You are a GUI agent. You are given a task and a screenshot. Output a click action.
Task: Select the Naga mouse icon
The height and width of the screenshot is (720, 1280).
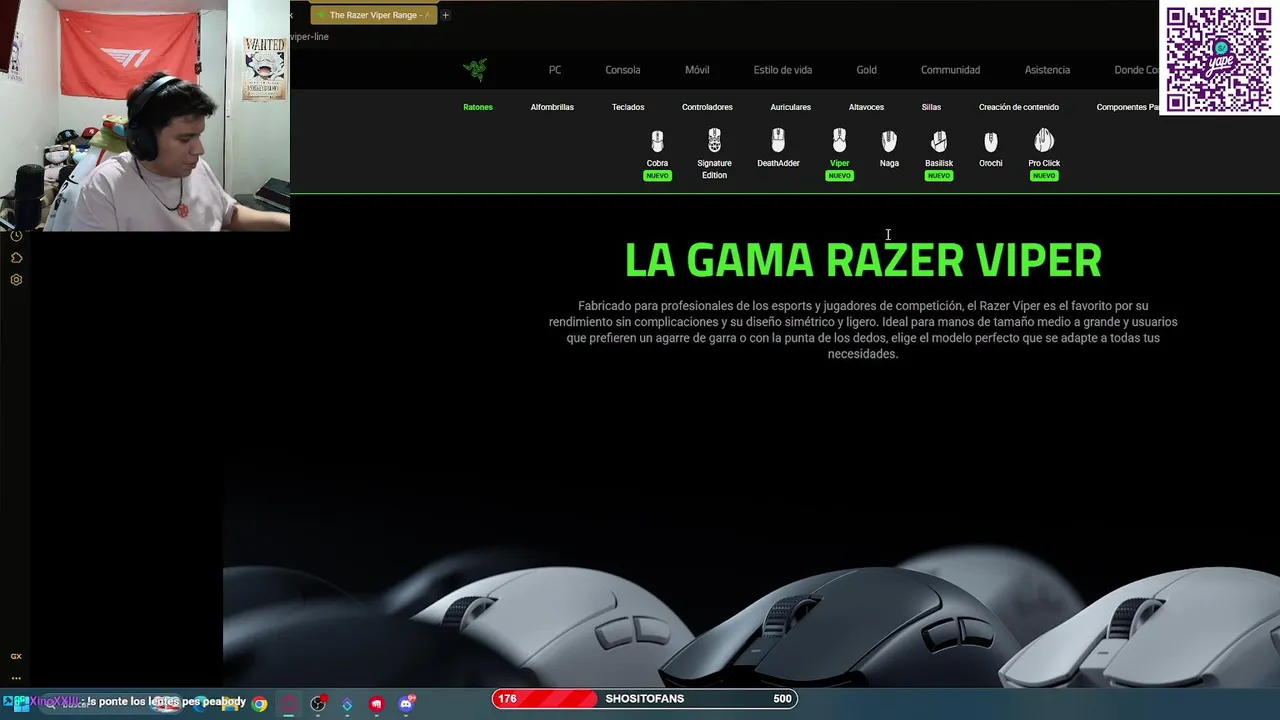[x=889, y=141]
